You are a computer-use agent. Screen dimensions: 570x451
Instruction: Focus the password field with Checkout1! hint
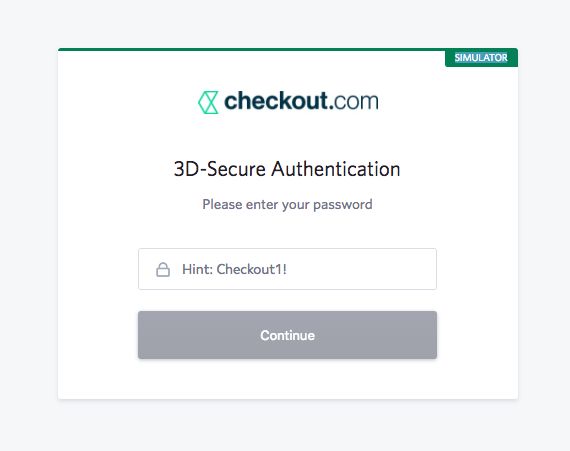(x=287, y=269)
